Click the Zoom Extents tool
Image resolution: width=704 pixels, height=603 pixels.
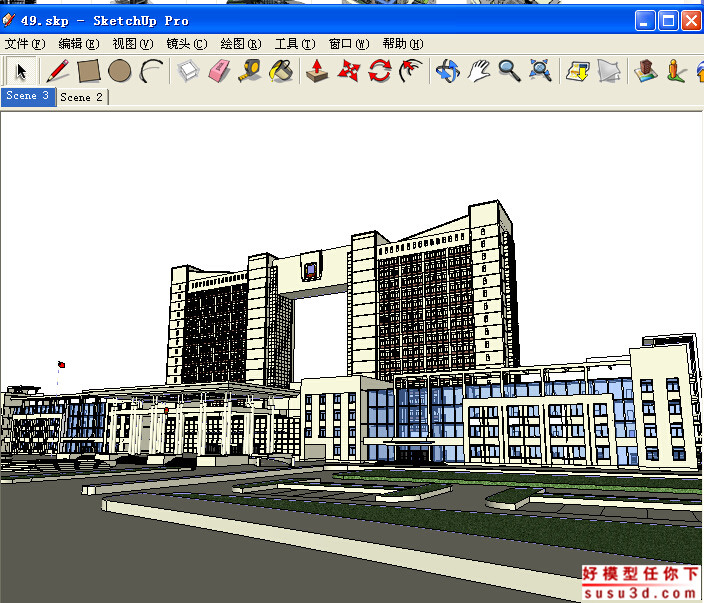pyautogui.click(x=540, y=71)
